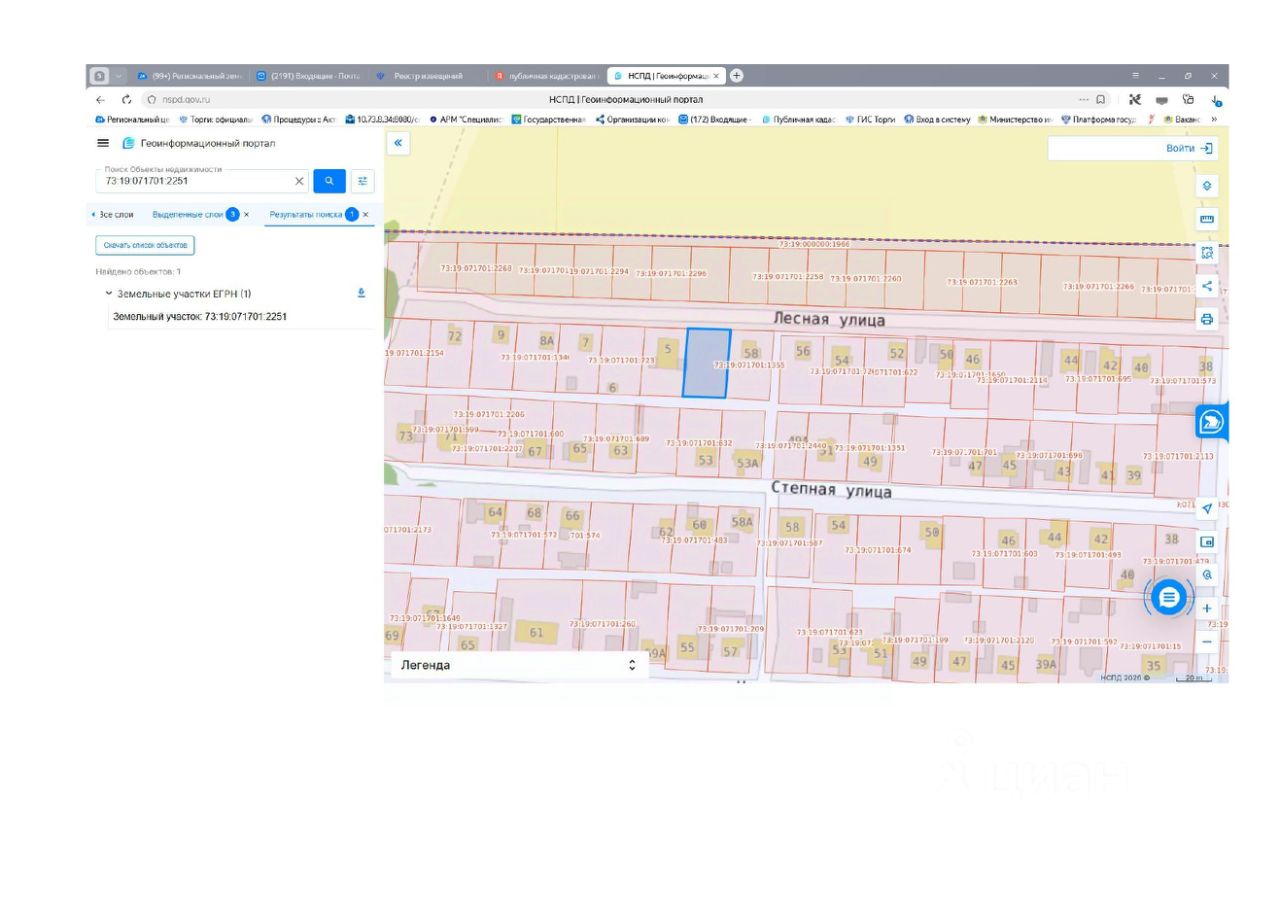The image size is (1280, 904).
Task: Click the 'Скачать список объектов' button
Action: pos(145,245)
